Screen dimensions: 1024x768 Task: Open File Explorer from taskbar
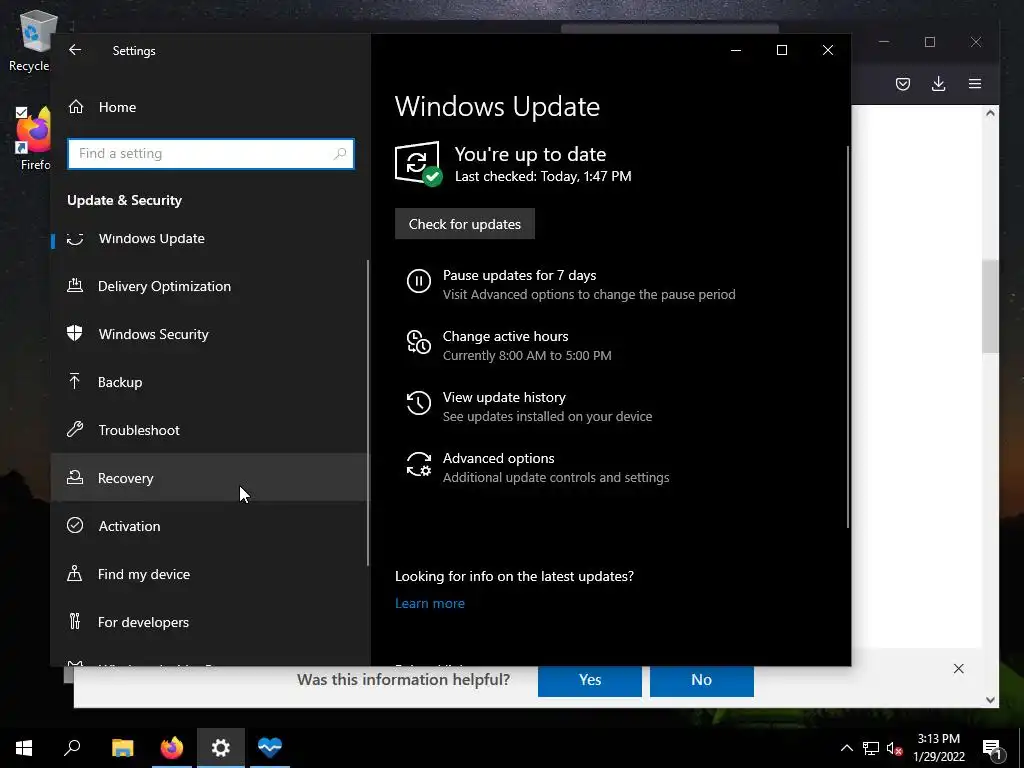click(x=122, y=748)
